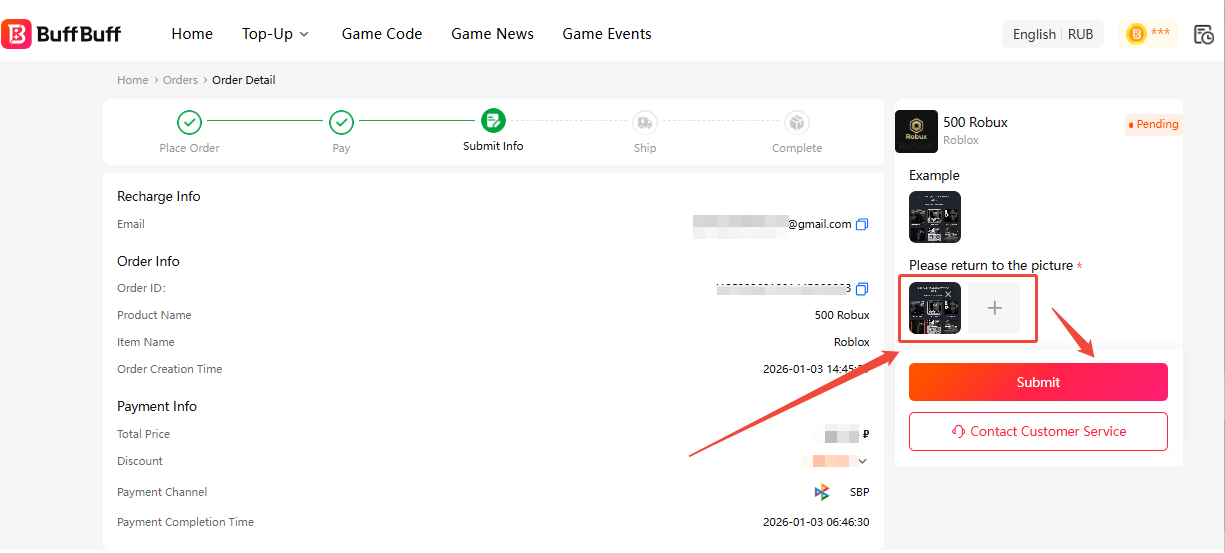Click the Ship truck step icon
This screenshot has width=1225, height=553.
645,122
